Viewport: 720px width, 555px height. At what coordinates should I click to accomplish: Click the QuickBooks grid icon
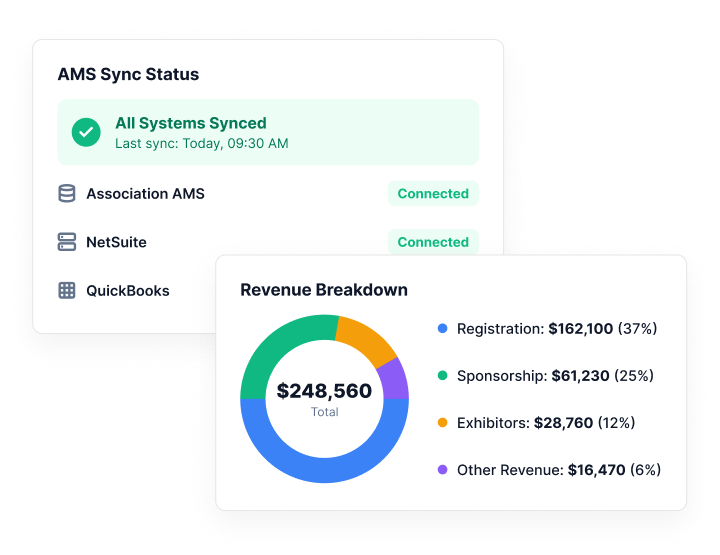tap(67, 291)
